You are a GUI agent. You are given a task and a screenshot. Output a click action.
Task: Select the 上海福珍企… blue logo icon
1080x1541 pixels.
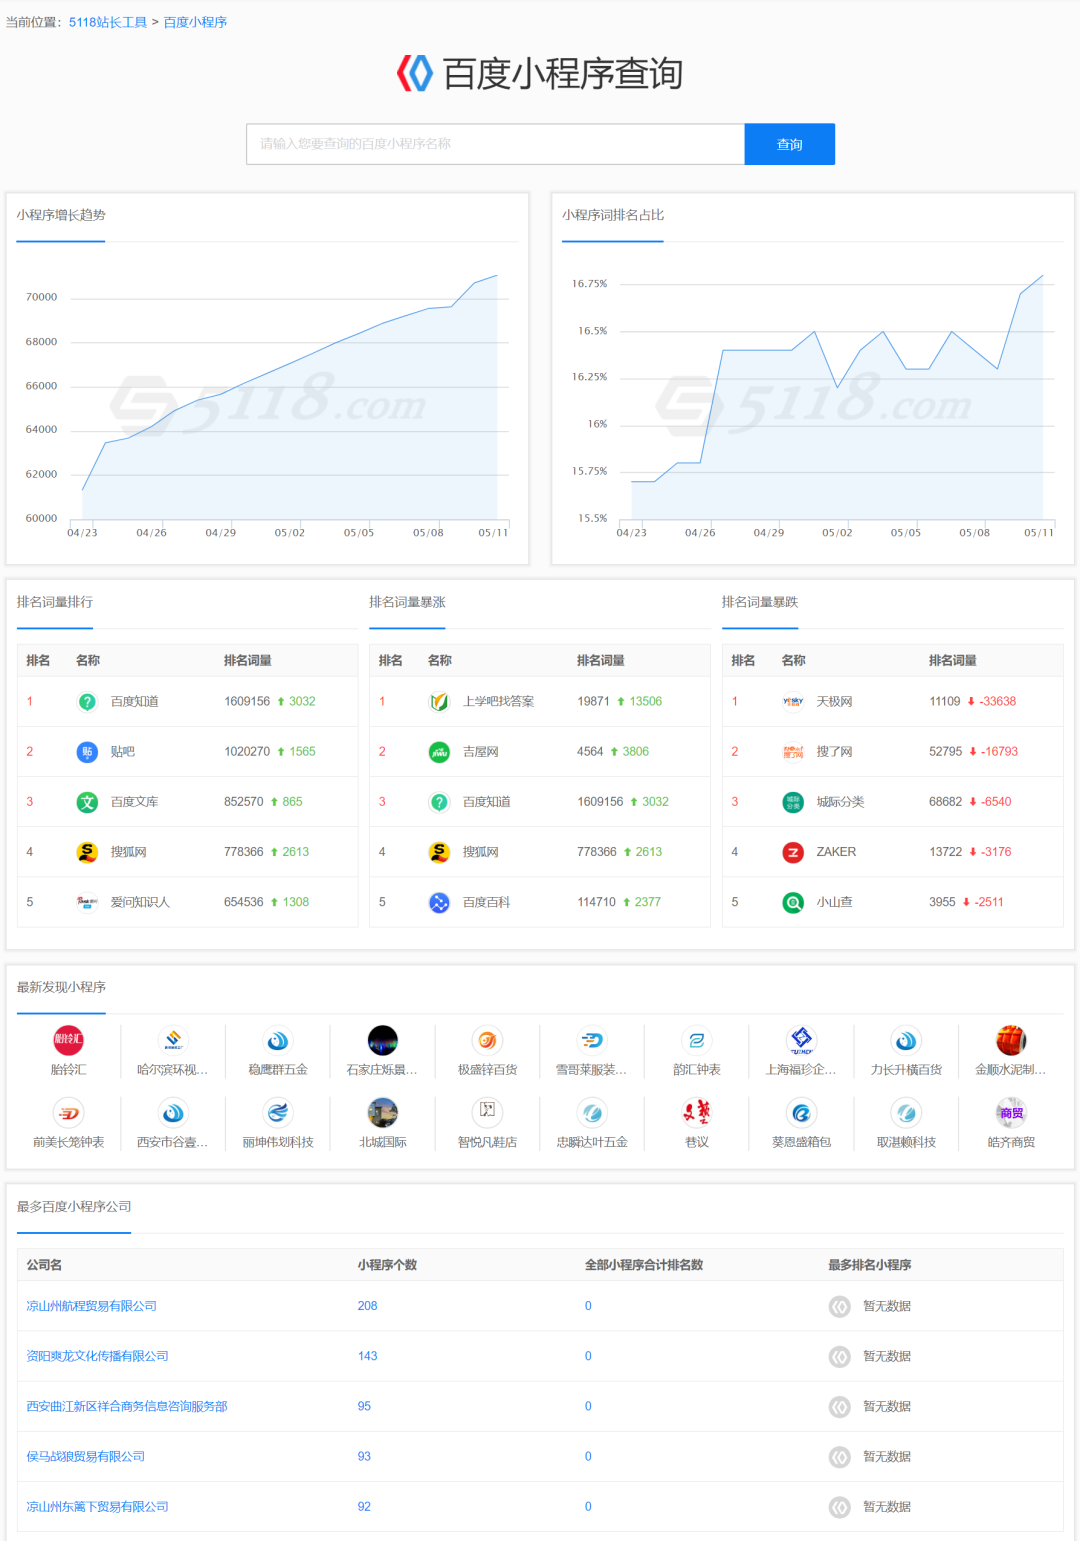pos(802,1040)
